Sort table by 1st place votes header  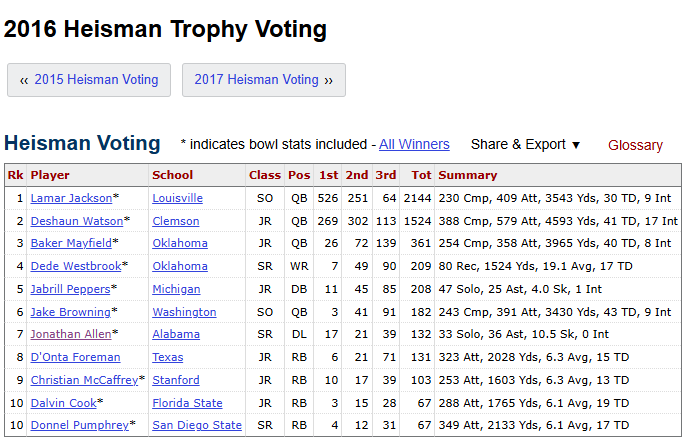click(x=328, y=175)
